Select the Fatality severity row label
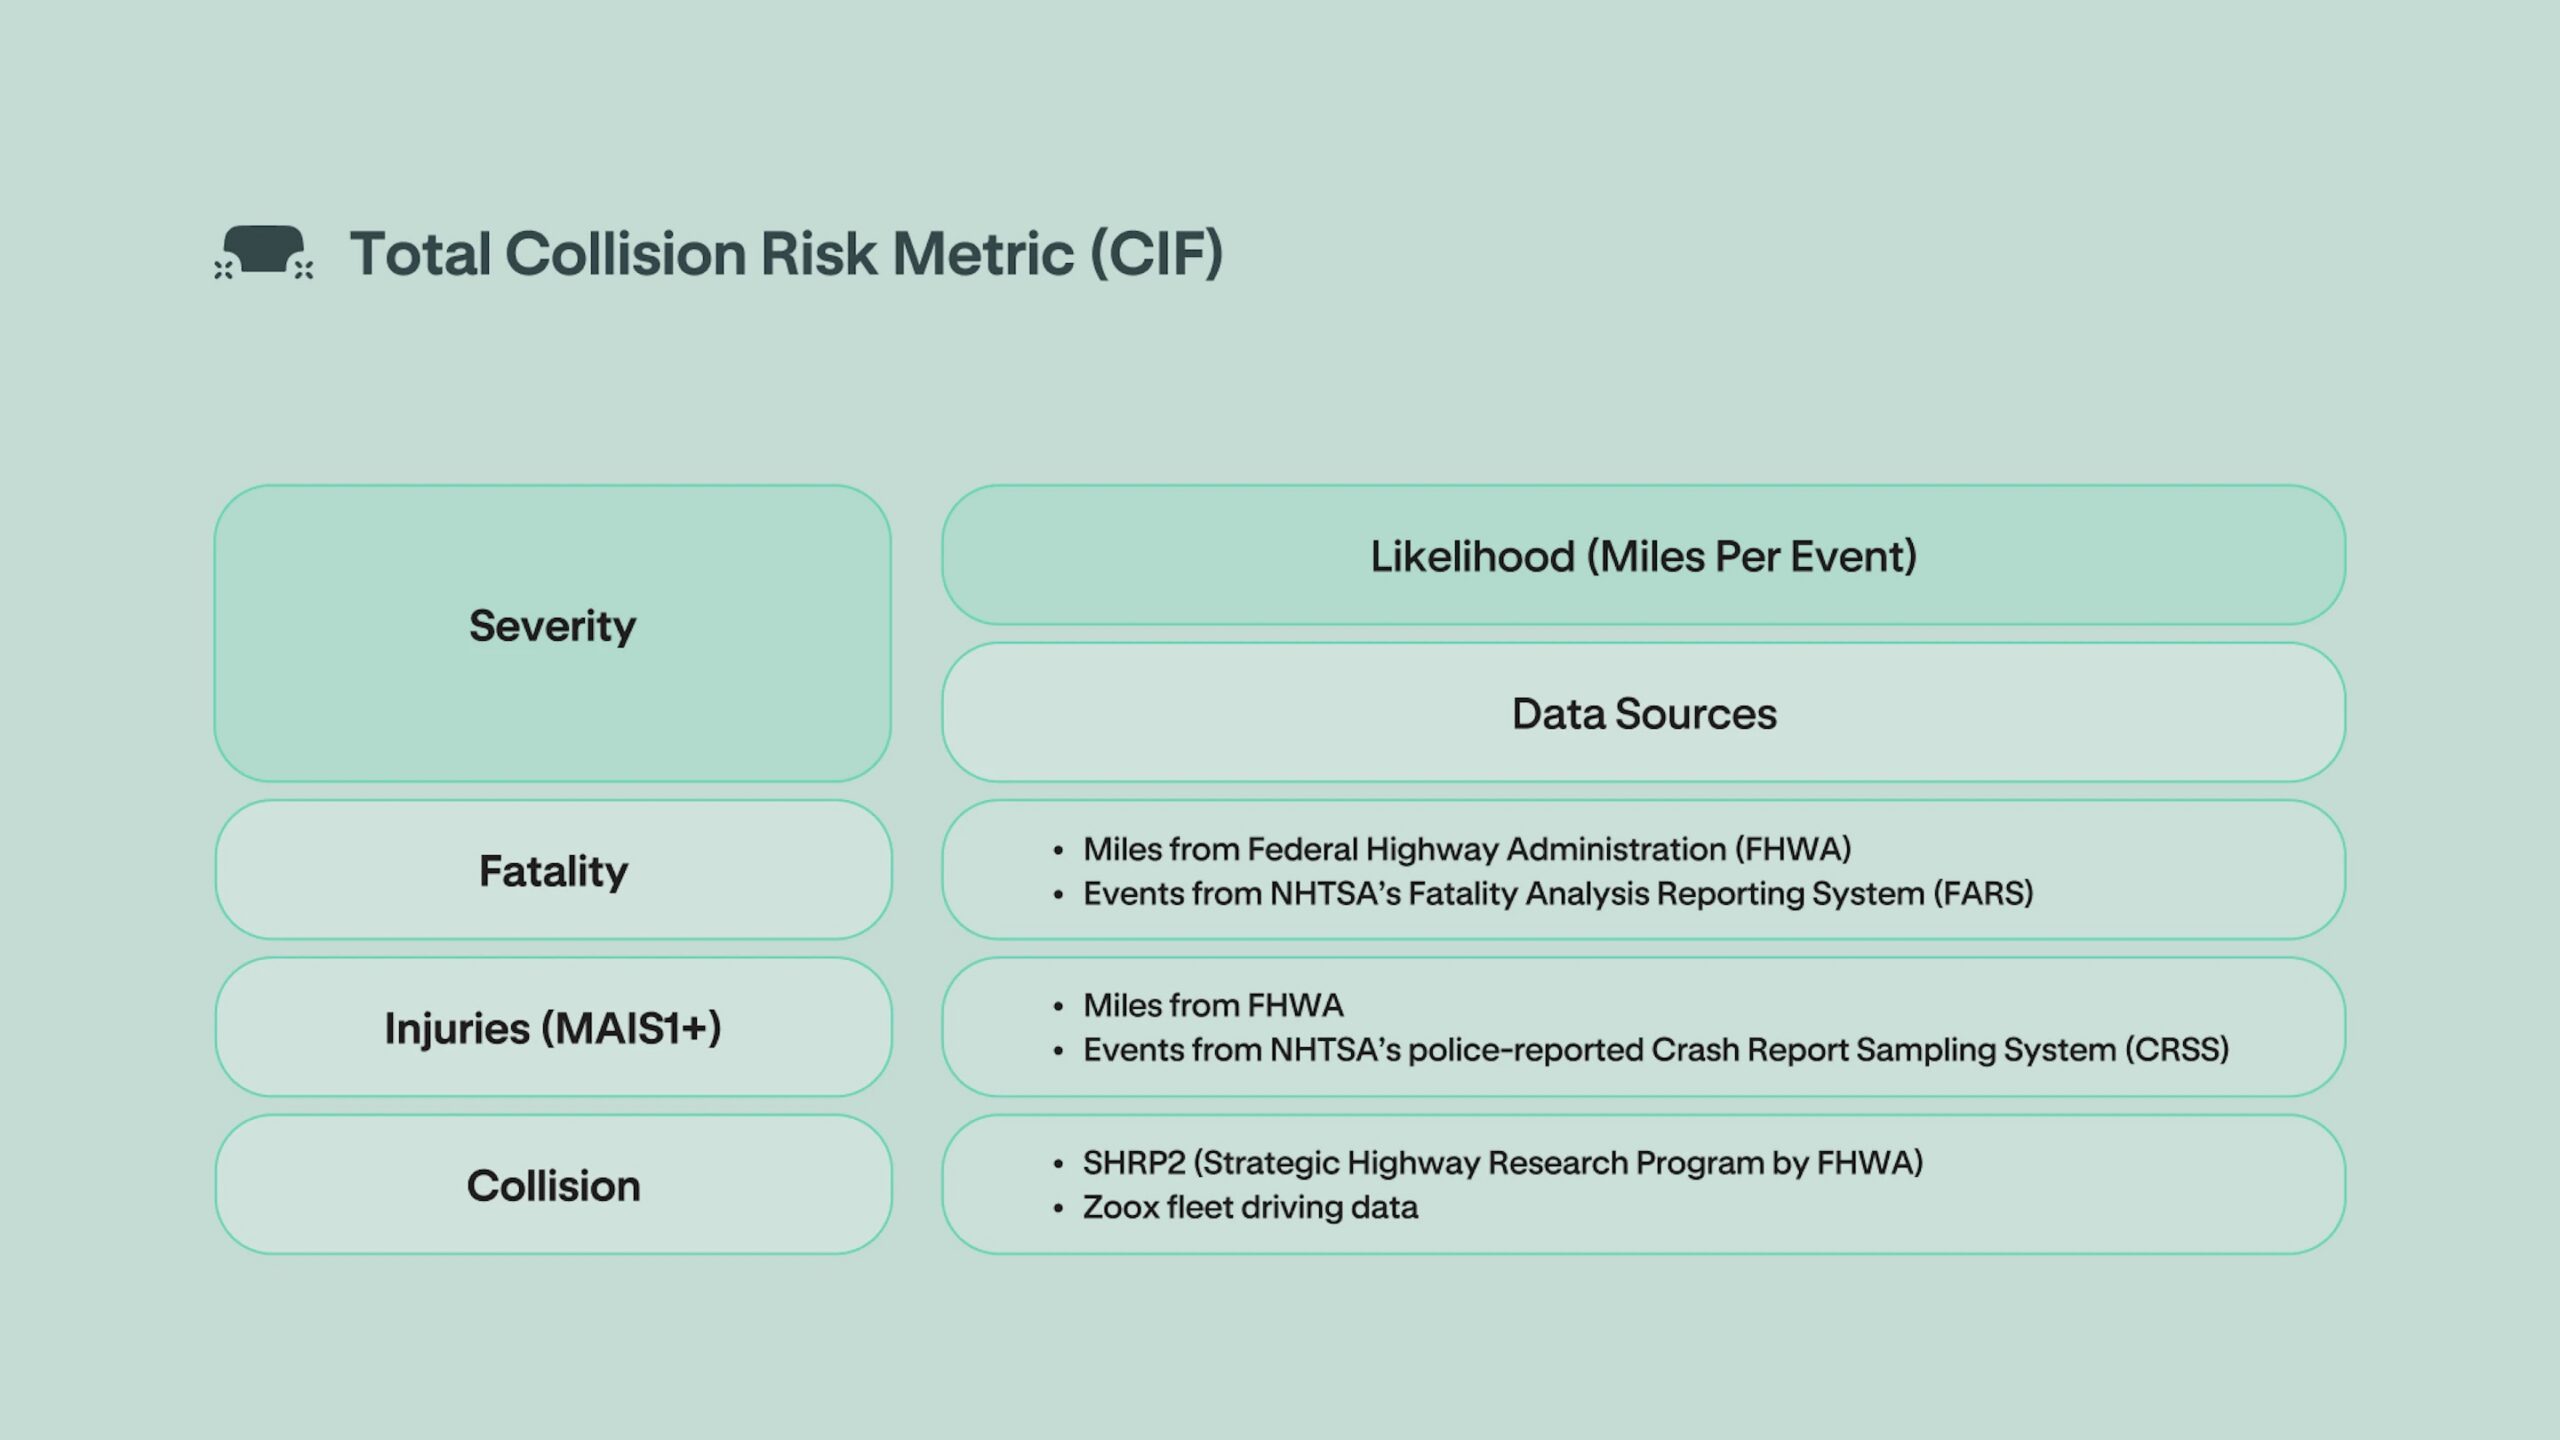 [x=553, y=869]
